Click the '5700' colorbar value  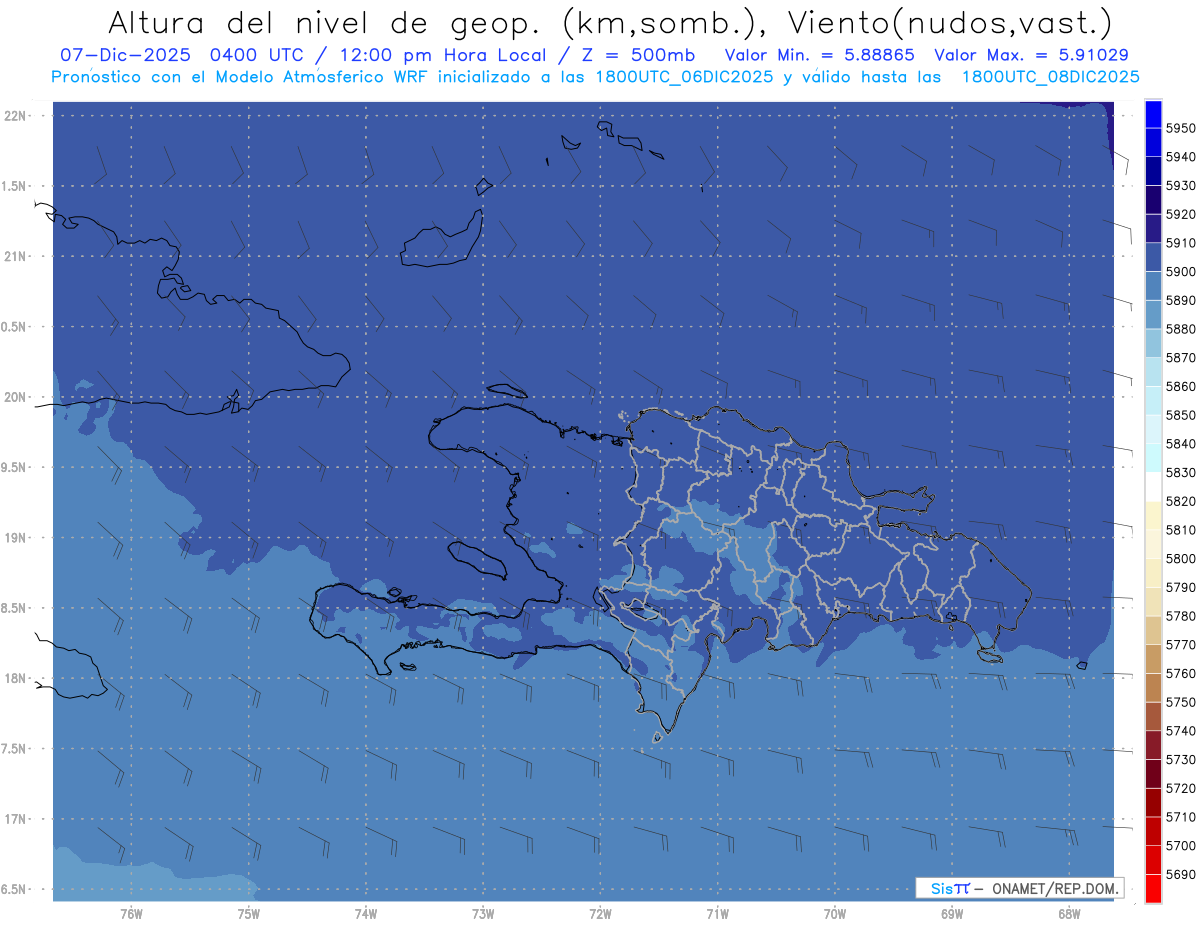[x=1181, y=845]
